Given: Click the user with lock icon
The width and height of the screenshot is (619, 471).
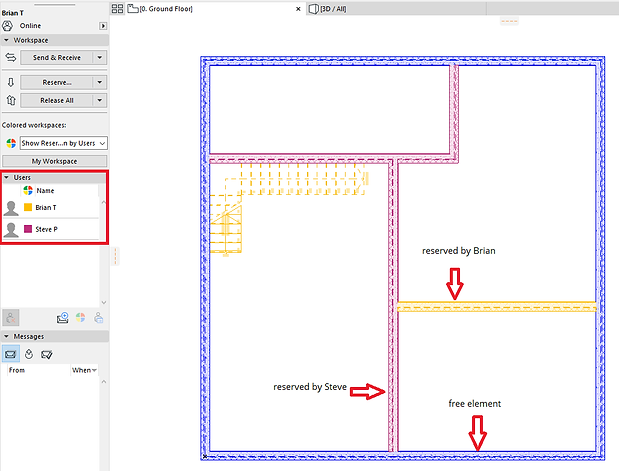Looking at the screenshot, I should [x=99, y=318].
